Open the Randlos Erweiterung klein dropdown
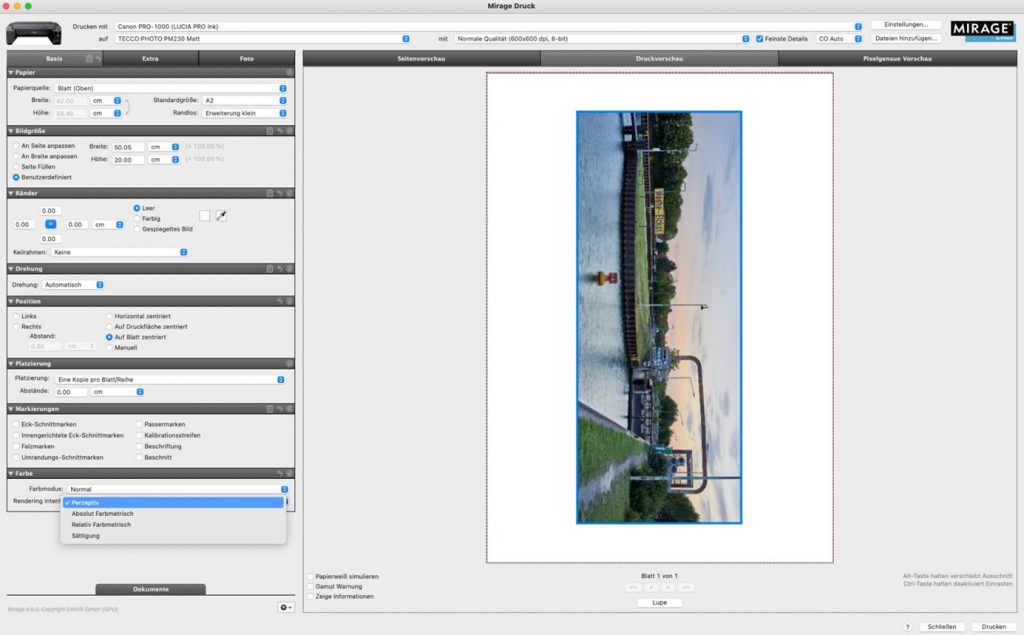 pyautogui.click(x=245, y=113)
